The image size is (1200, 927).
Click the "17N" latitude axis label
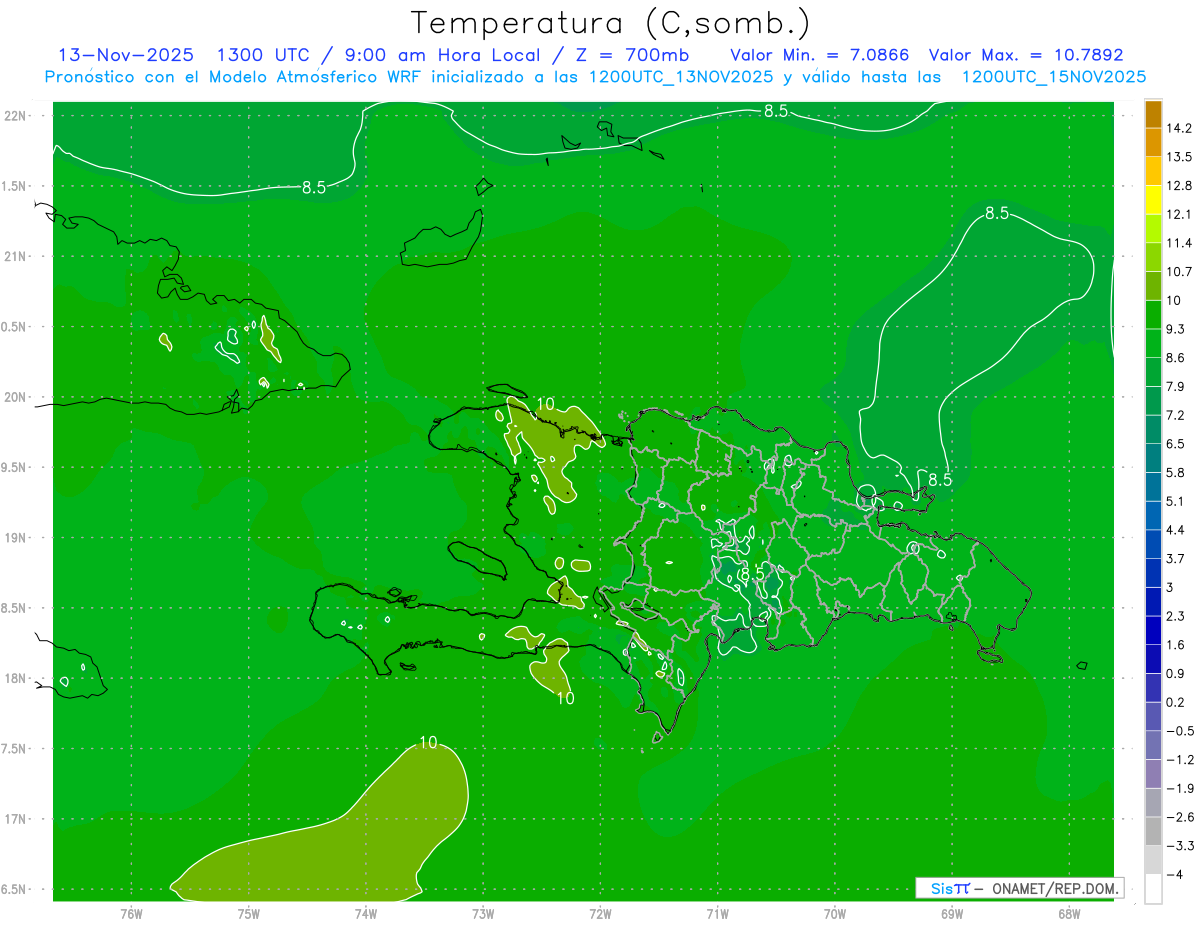coord(15,819)
